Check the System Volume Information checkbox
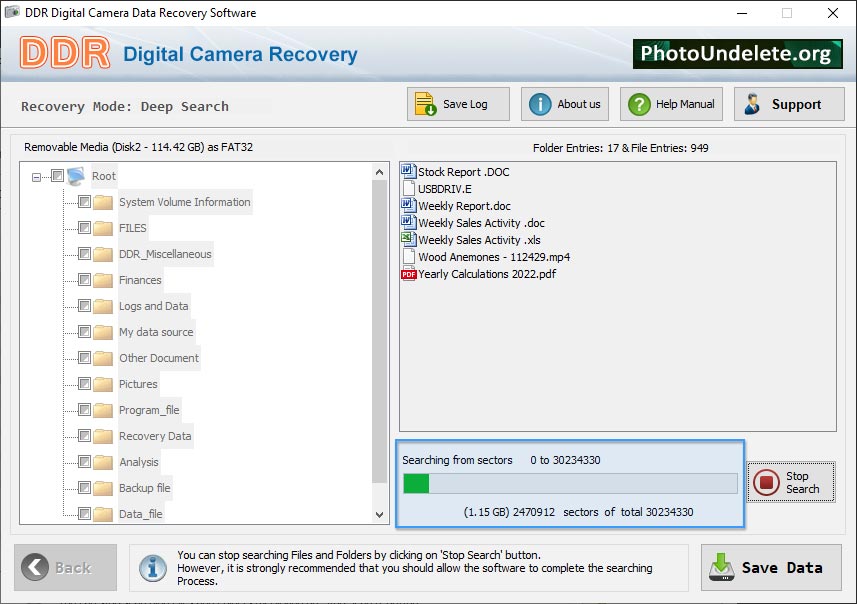 84,202
